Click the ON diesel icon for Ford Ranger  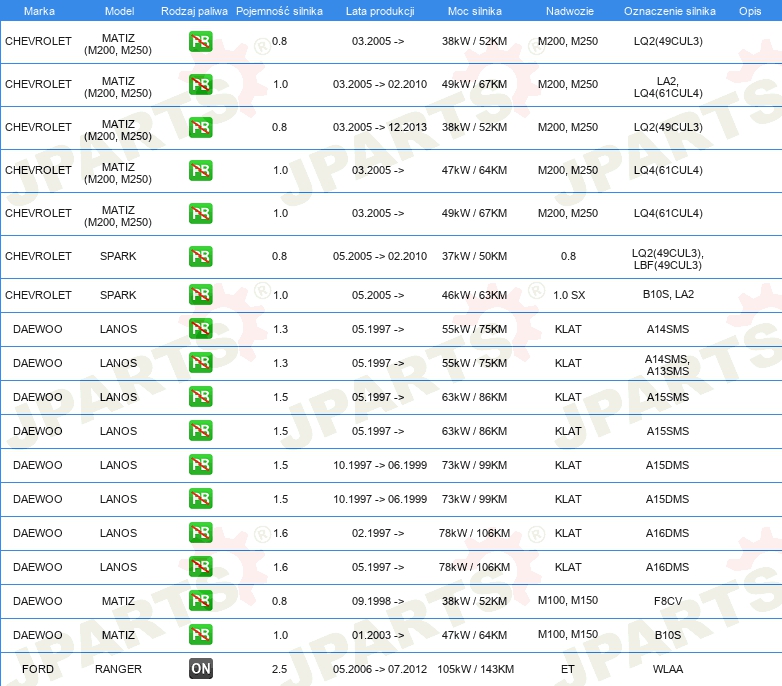pos(201,669)
